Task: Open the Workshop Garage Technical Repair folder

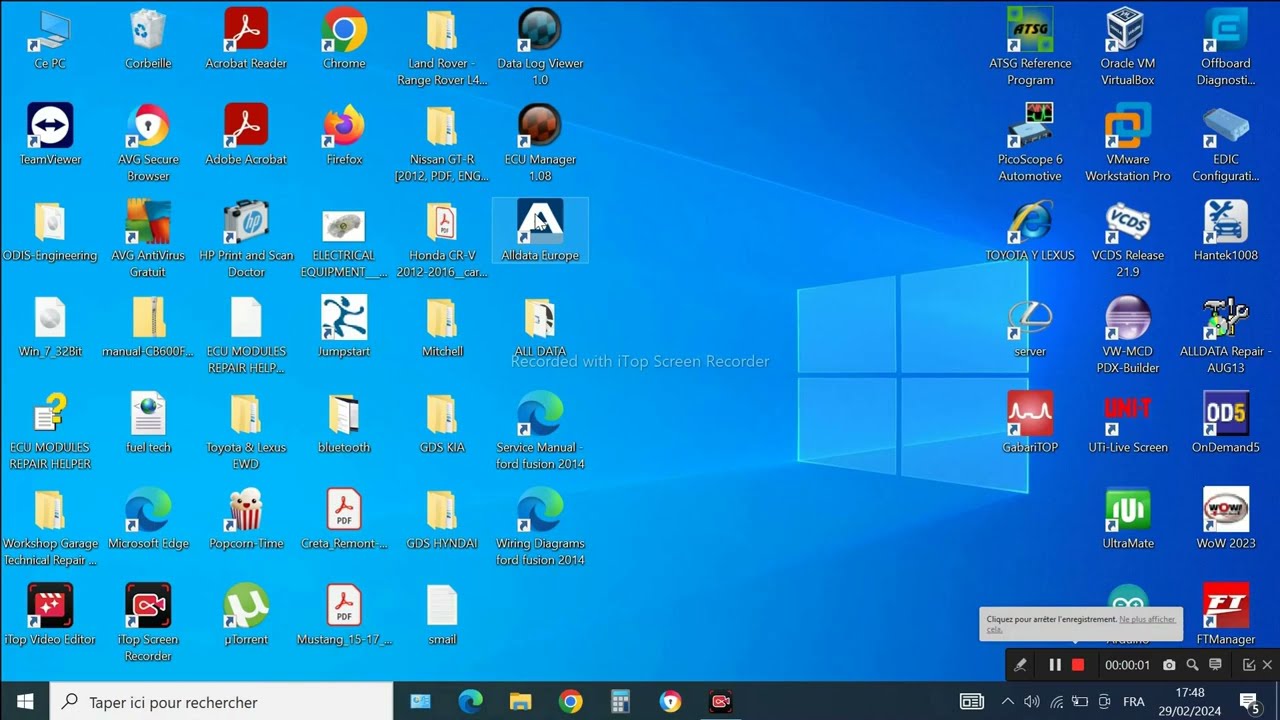Action: click(x=50, y=527)
